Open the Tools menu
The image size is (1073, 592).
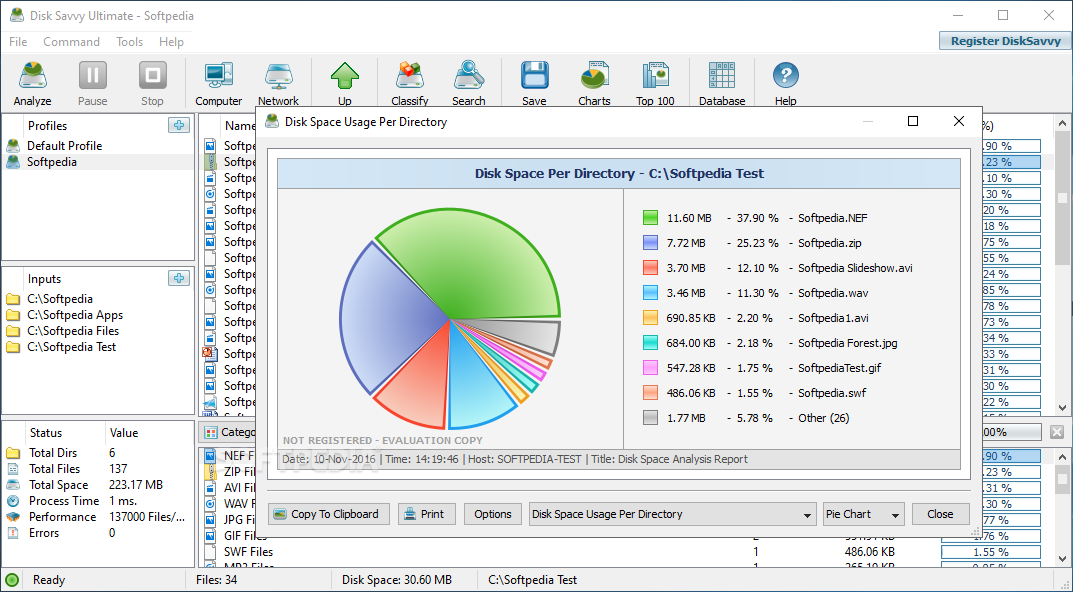click(129, 42)
